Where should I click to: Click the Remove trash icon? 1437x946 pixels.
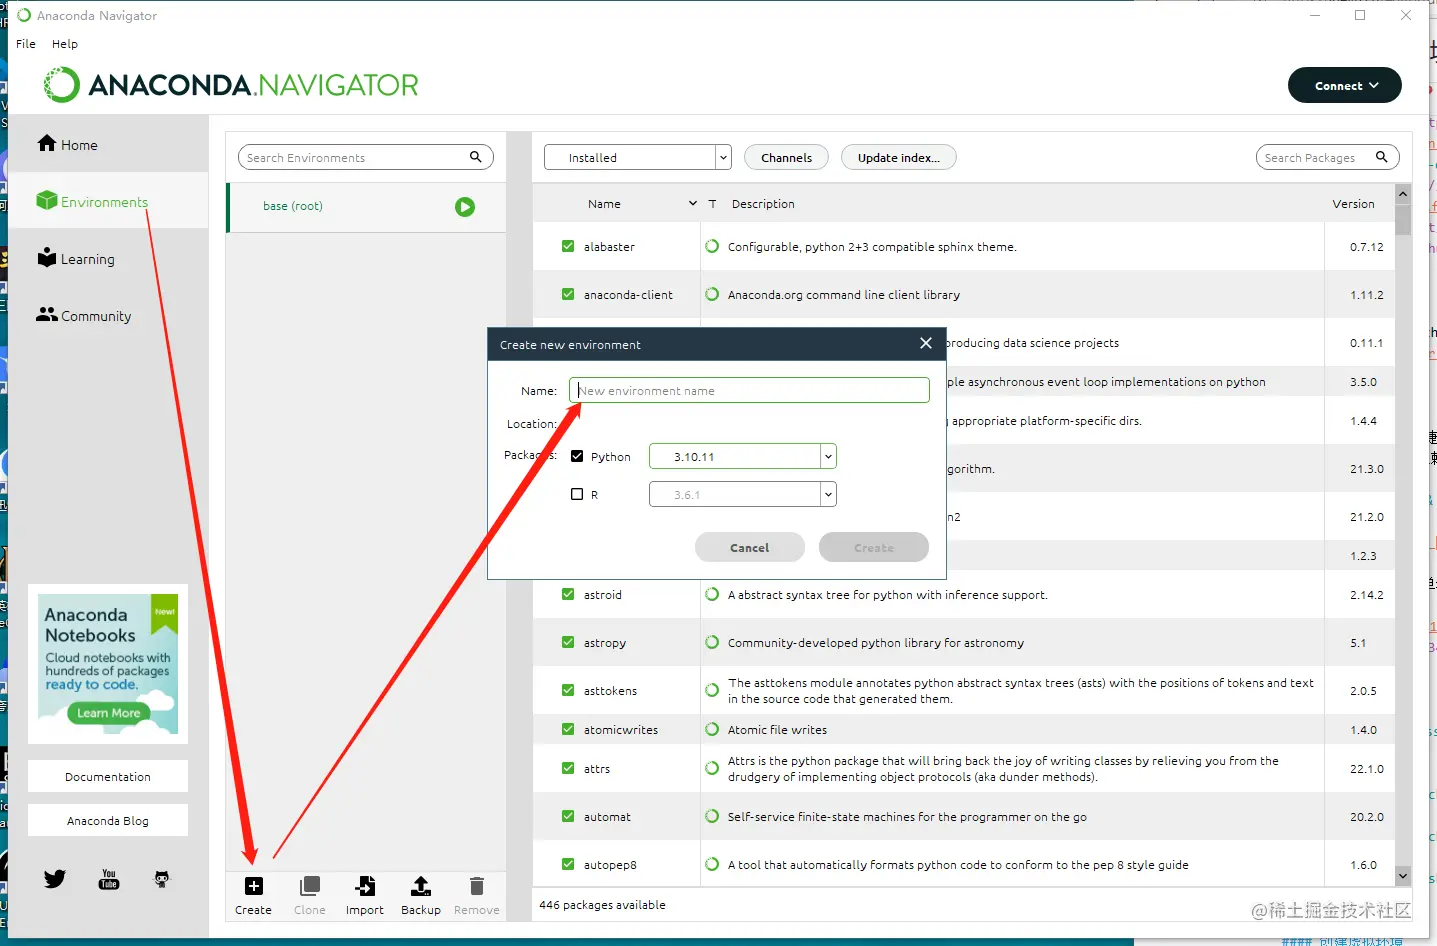[x=477, y=886]
